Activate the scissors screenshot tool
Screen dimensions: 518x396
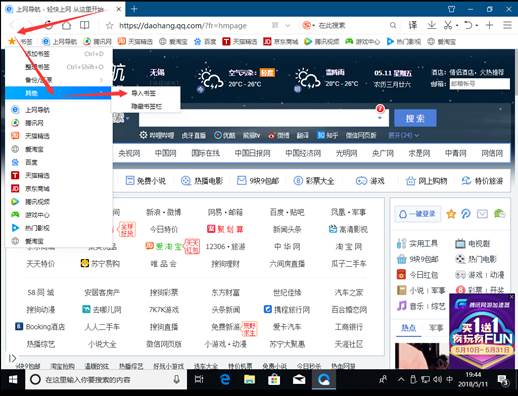pos(448,25)
